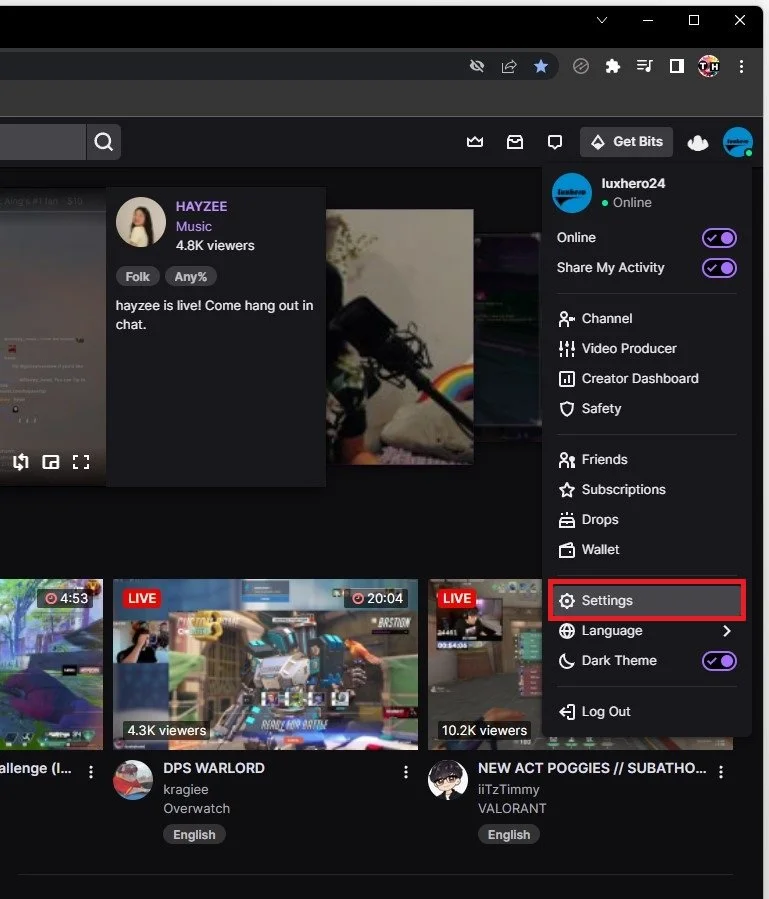The height and width of the screenshot is (899, 769).
Task: Open Settings menu item
Action: tap(646, 600)
